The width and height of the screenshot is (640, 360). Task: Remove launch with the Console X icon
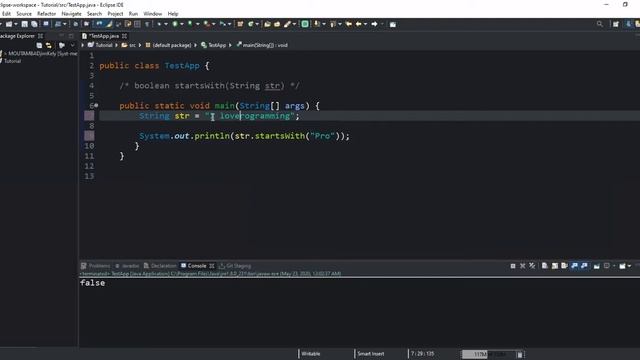(522, 266)
